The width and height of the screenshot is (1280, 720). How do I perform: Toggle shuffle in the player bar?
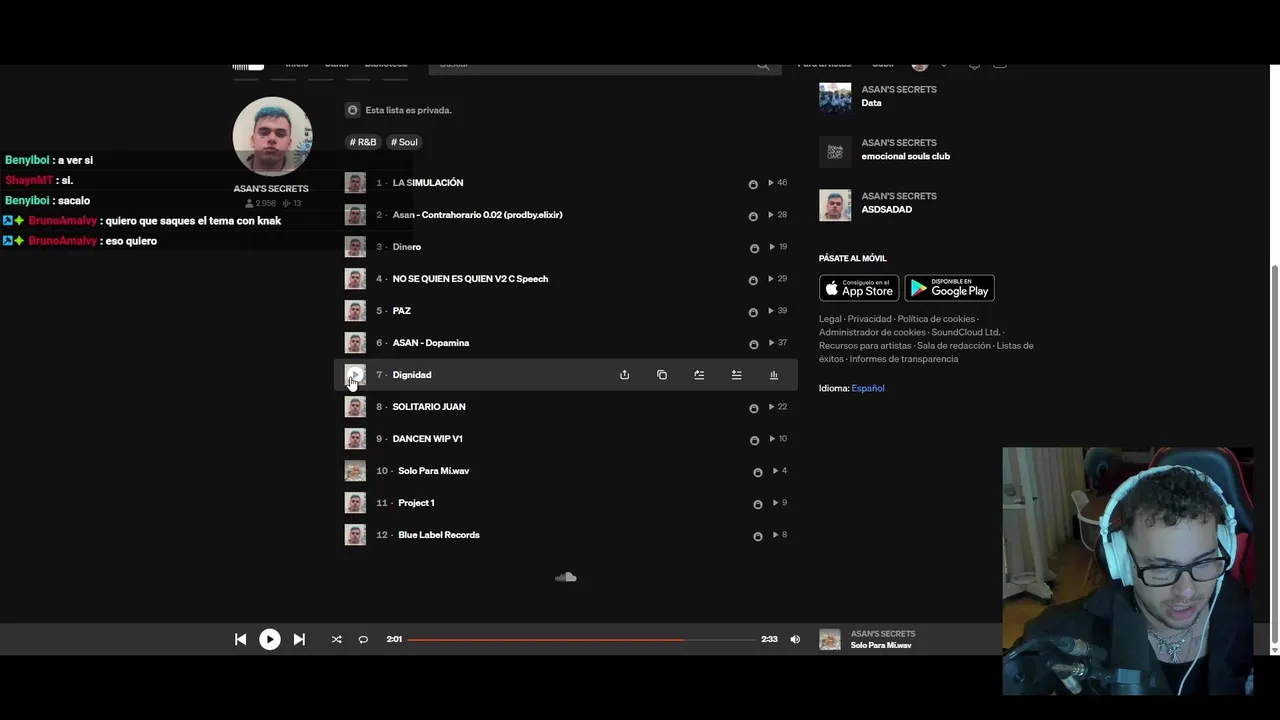(x=336, y=639)
